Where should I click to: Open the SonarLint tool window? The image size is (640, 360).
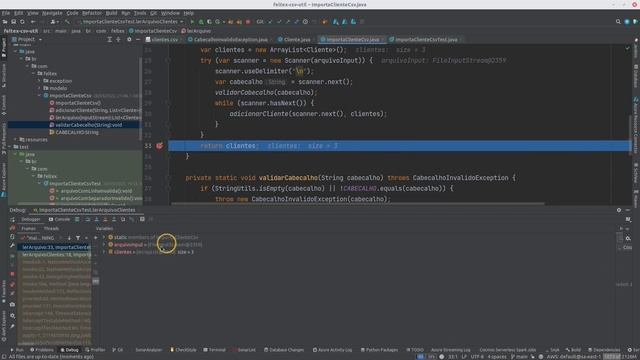coord(244,350)
